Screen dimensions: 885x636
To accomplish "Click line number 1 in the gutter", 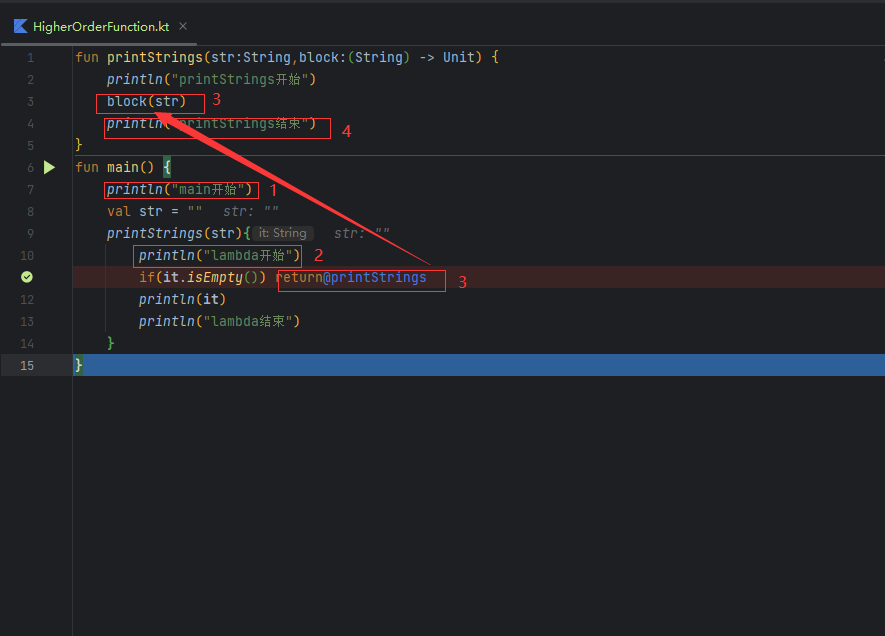I will point(30,58).
